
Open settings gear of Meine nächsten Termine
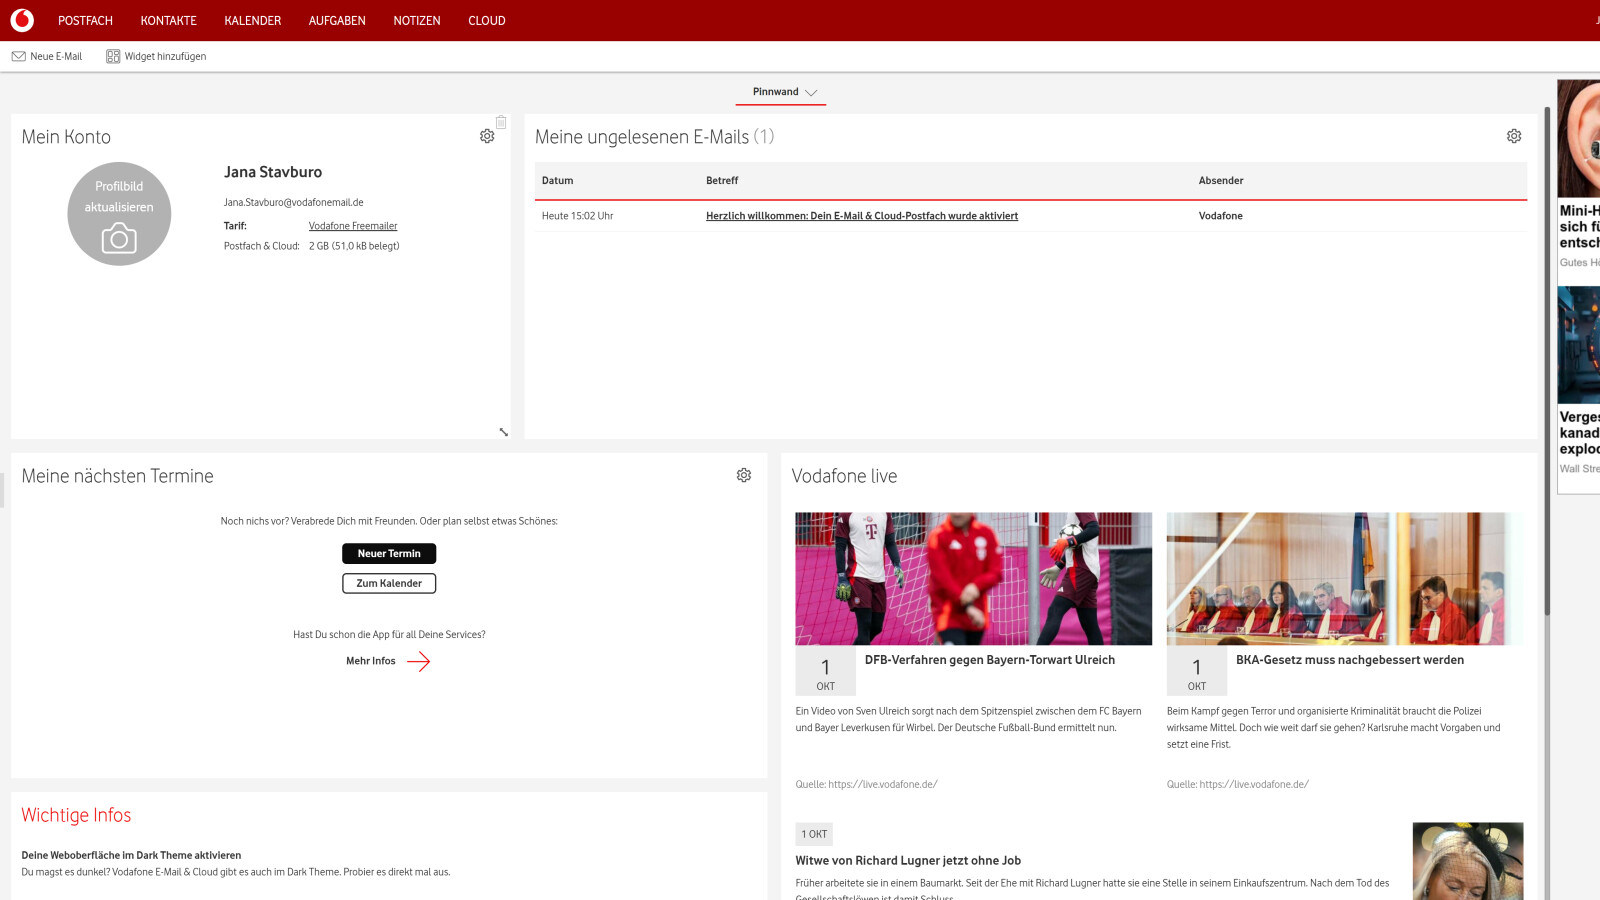743,475
